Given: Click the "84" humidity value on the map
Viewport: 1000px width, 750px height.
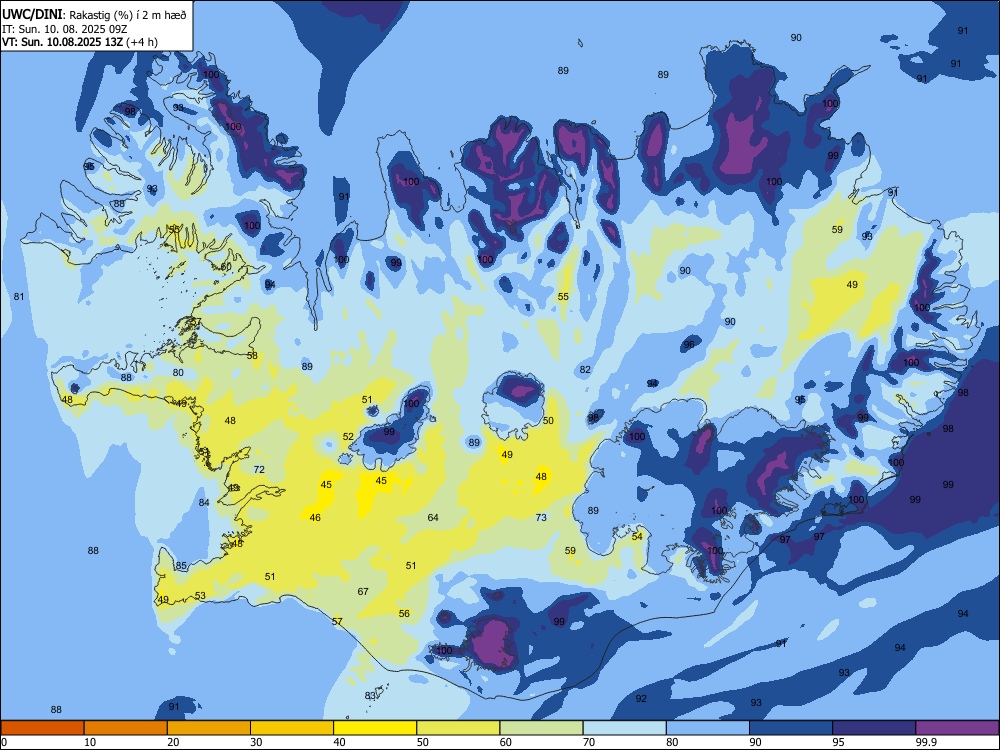Looking at the screenshot, I should tap(204, 503).
